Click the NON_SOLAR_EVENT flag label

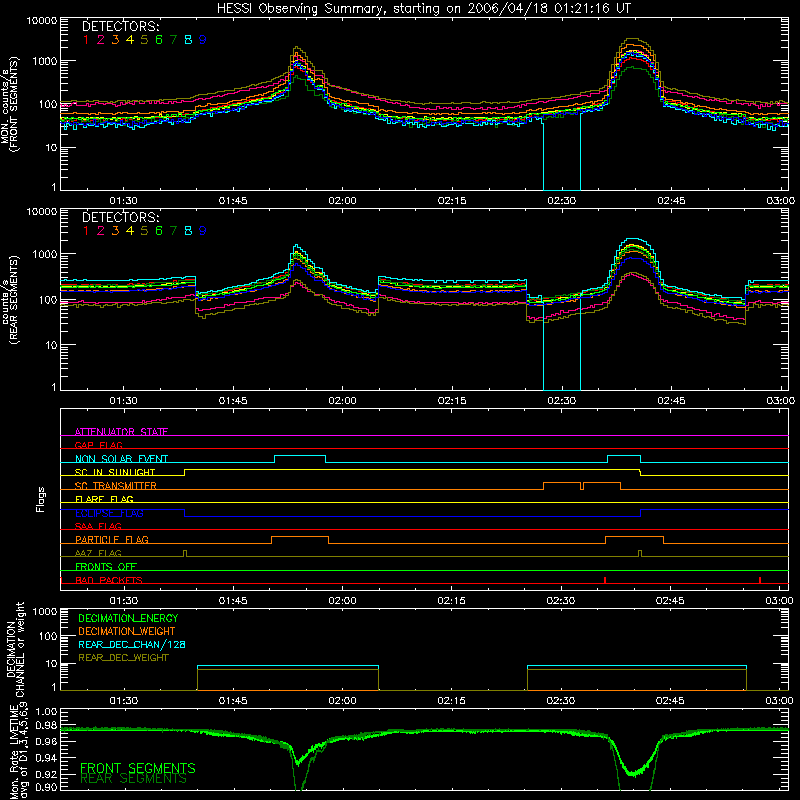pyautogui.click(x=121, y=459)
